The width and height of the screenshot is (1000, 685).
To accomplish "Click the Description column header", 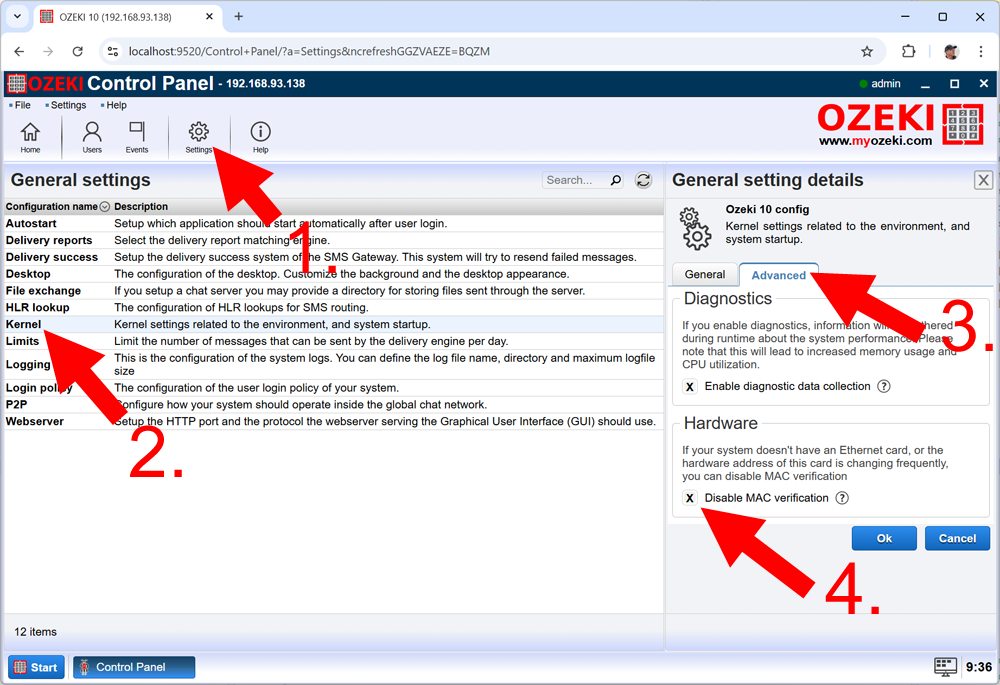I will click(x=141, y=207).
